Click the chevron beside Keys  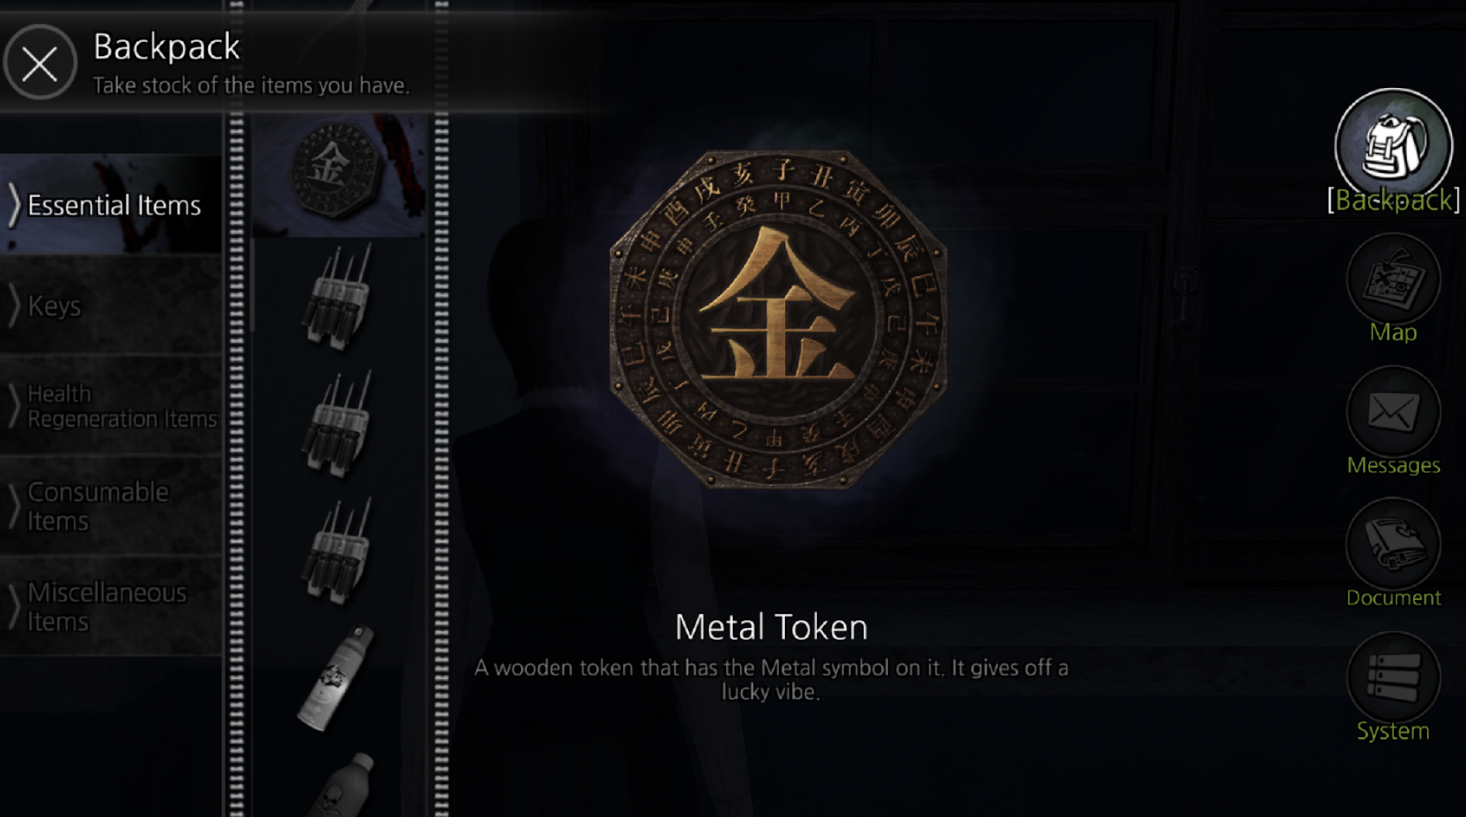13,305
